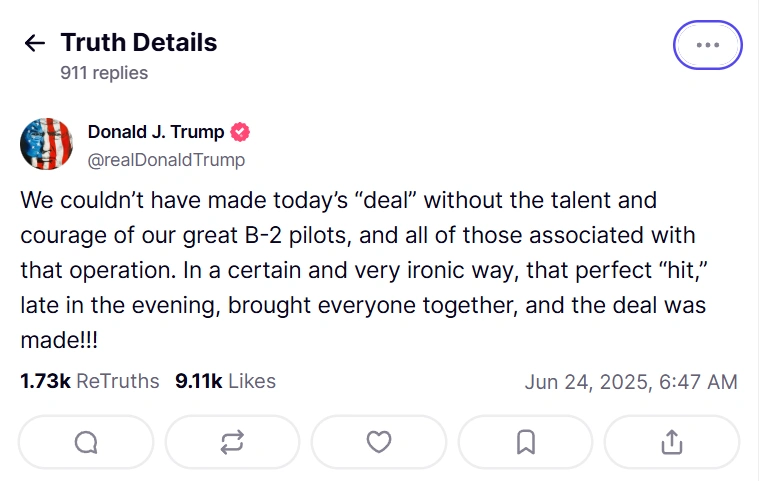The image size is (767, 481).
Task: View the 1.73k ReTruths list
Action: 90,381
